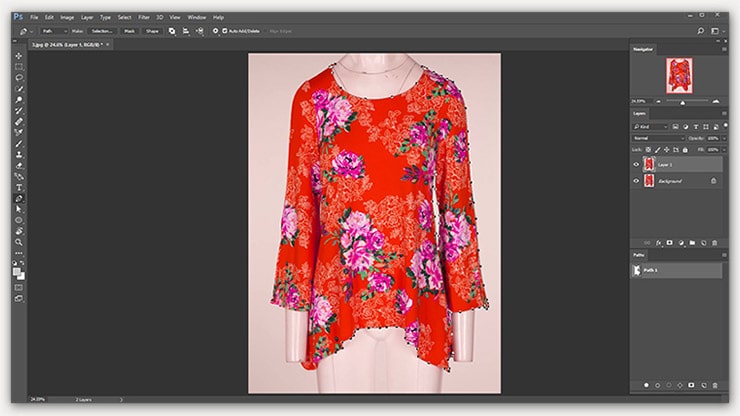Select the Ellipse shape tool
This screenshot has height=416, width=740.
coord(19,221)
